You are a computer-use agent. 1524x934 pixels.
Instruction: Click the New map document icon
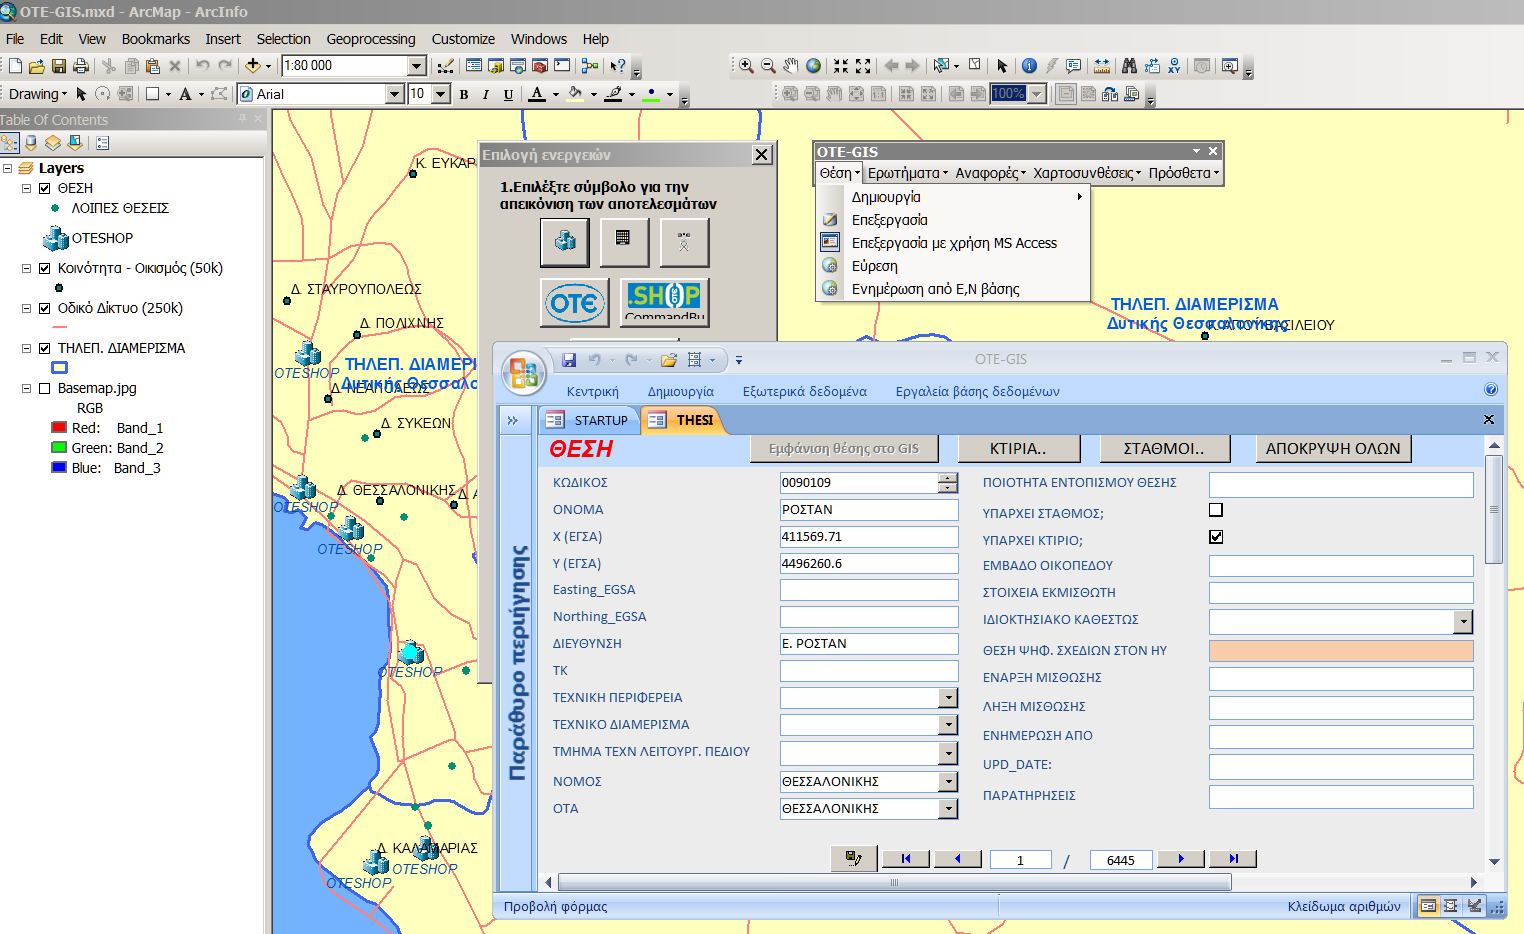(x=15, y=66)
